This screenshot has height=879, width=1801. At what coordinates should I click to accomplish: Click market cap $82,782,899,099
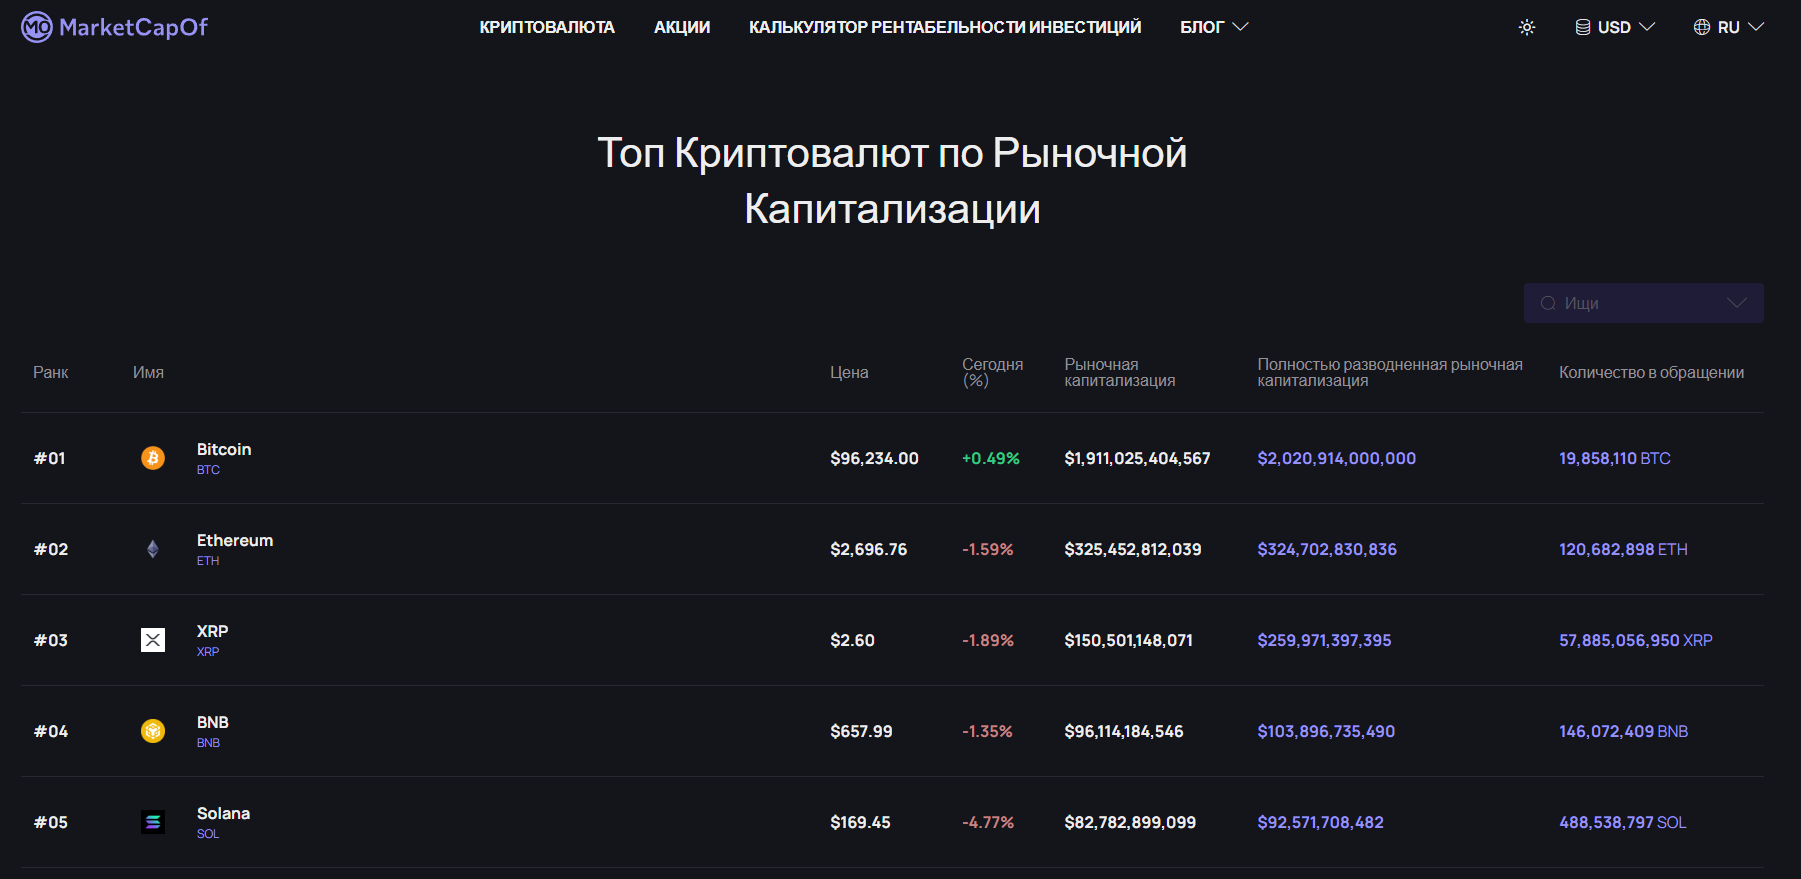coord(1130,822)
